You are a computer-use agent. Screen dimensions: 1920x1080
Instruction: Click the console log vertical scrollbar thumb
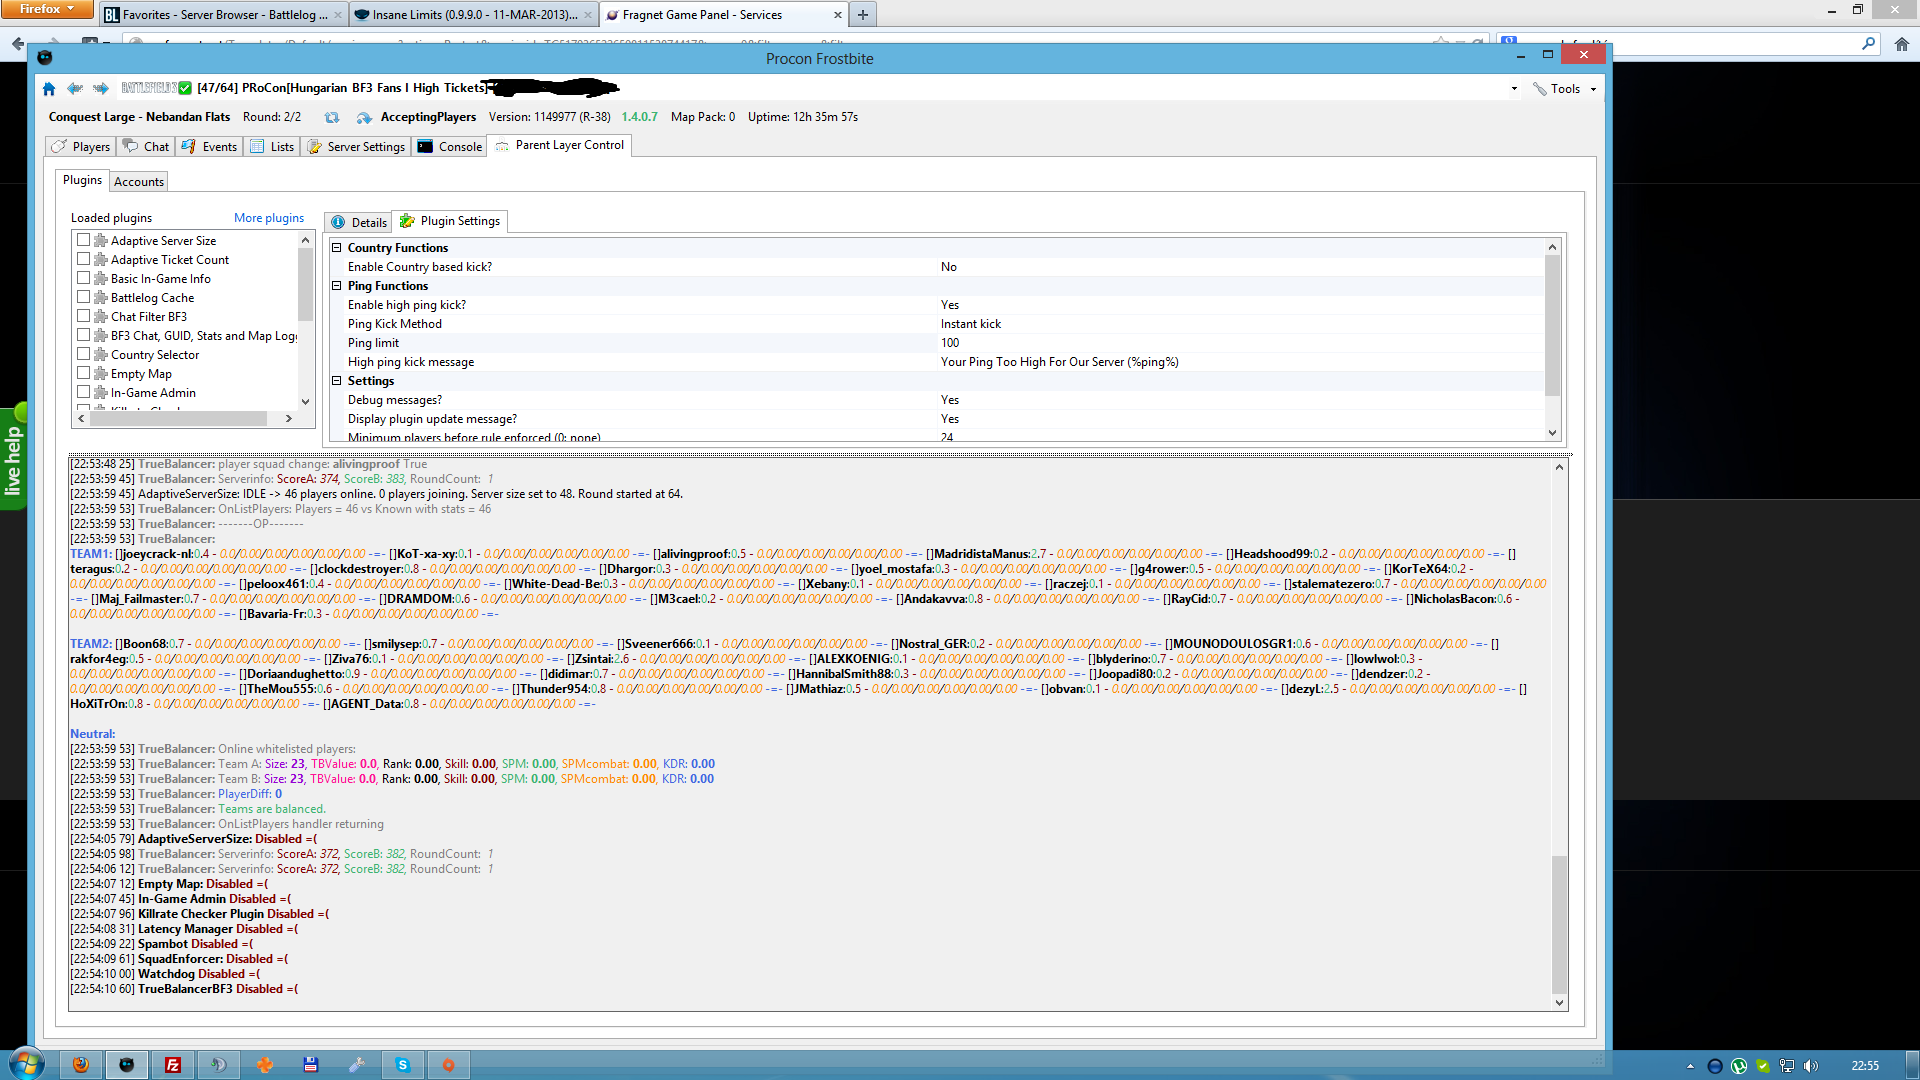coord(1559,925)
